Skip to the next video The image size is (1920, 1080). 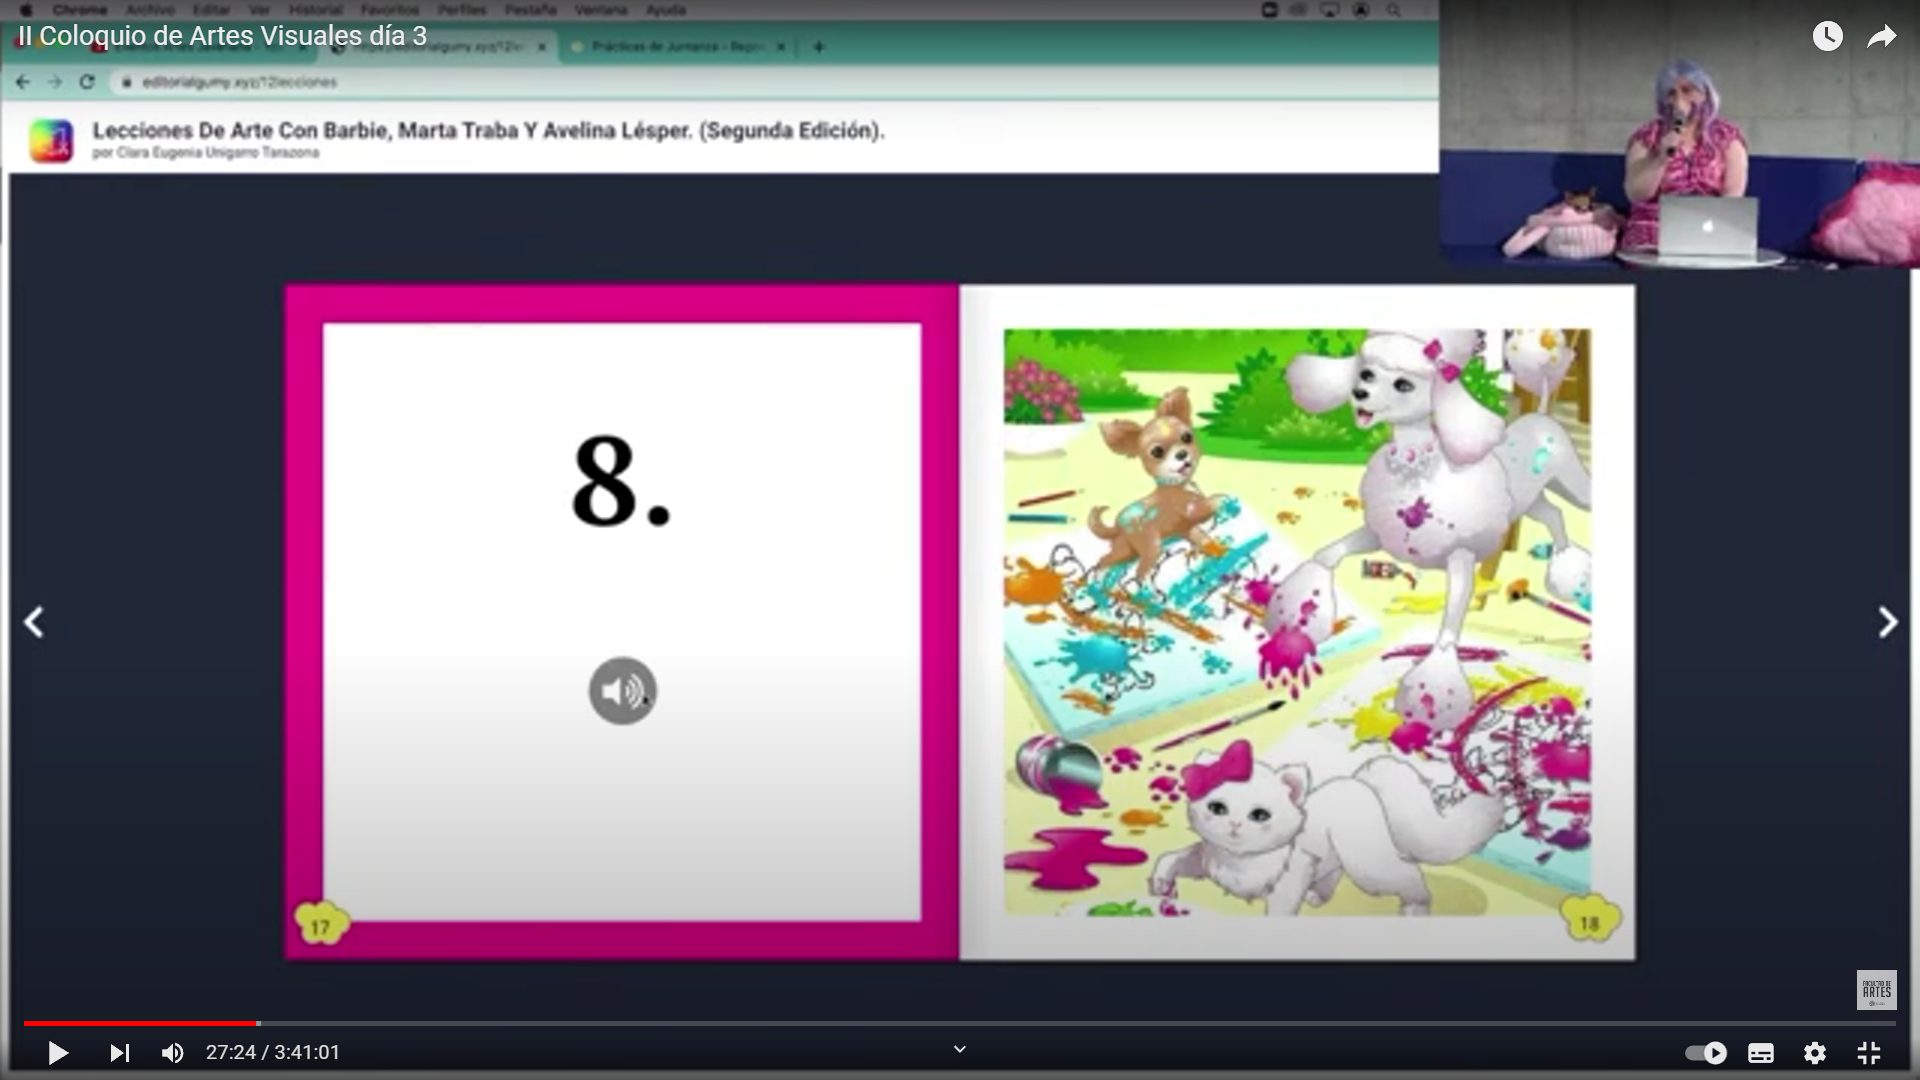(x=119, y=1053)
